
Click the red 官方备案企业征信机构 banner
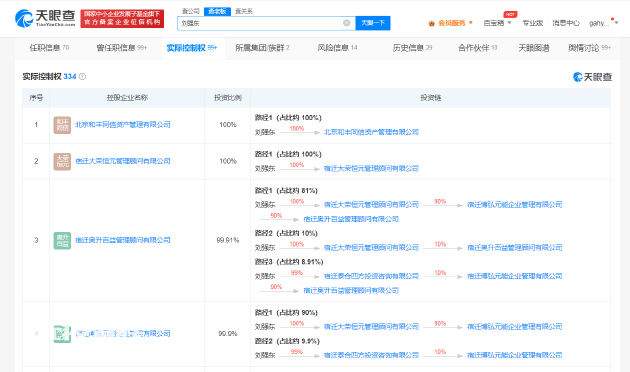click(x=122, y=18)
